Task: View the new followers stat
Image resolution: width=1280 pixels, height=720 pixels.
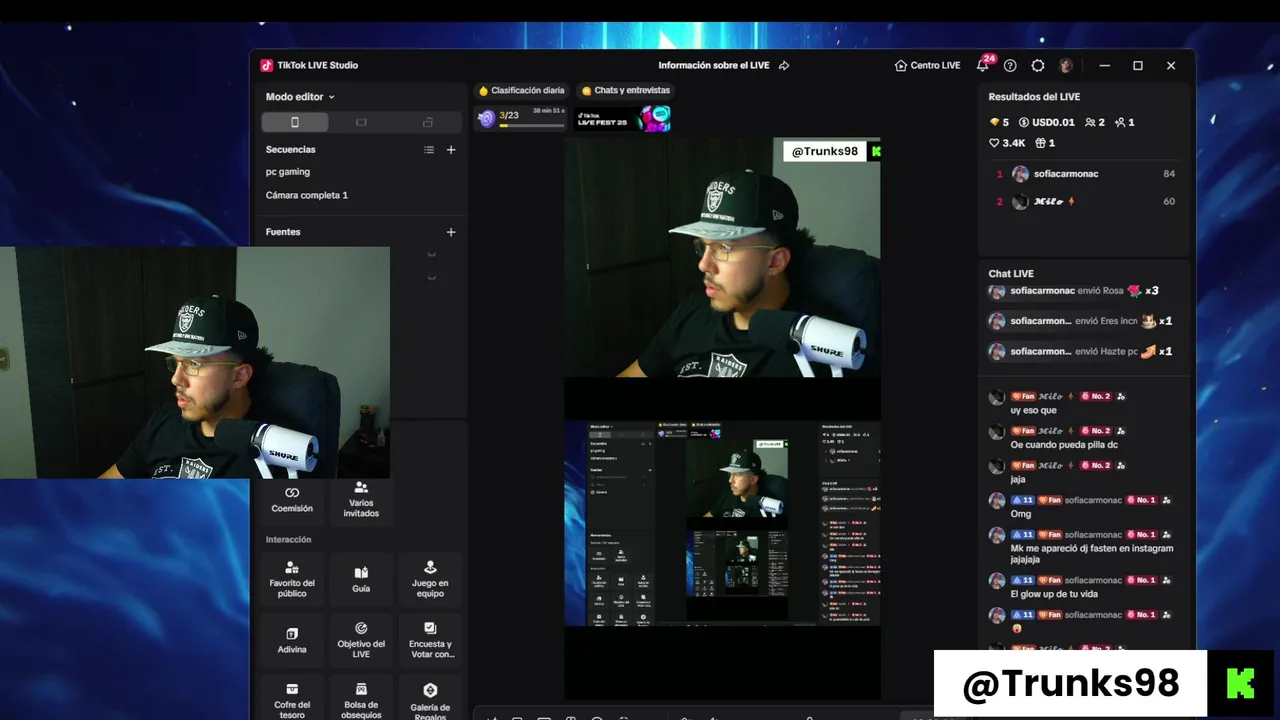Action: click(x=1125, y=122)
